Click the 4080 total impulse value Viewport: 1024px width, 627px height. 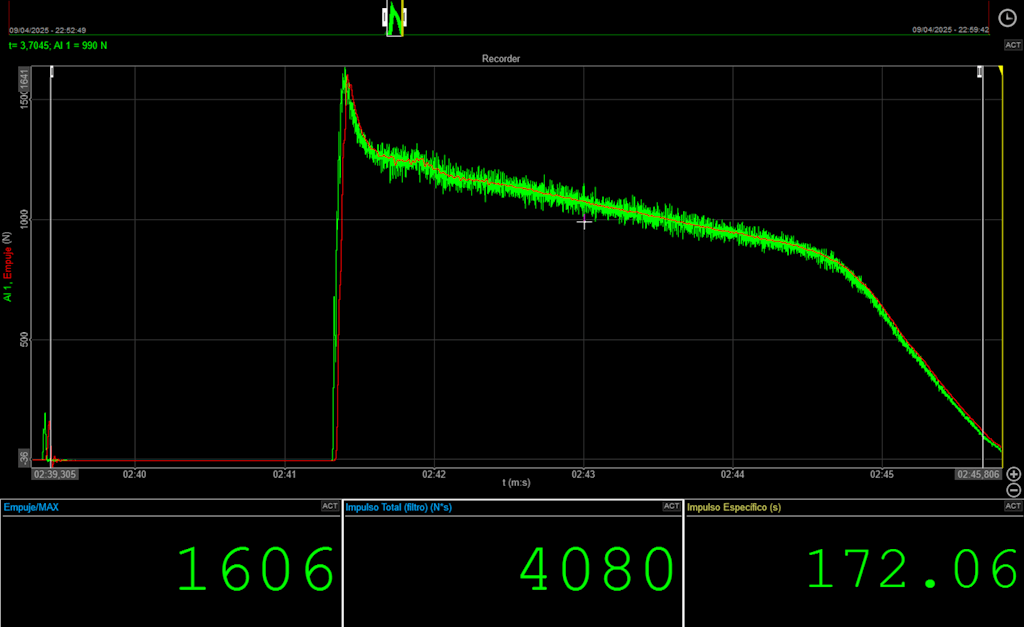(598, 570)
